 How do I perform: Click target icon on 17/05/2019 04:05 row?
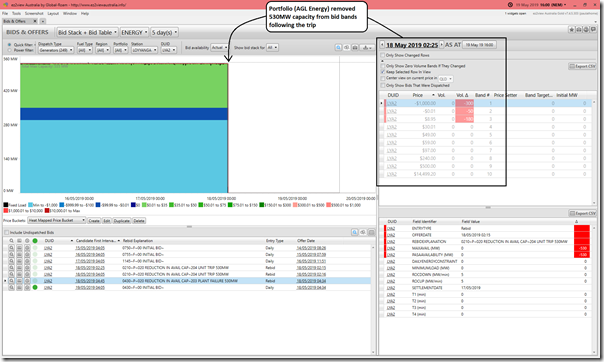tap(27, 261)
